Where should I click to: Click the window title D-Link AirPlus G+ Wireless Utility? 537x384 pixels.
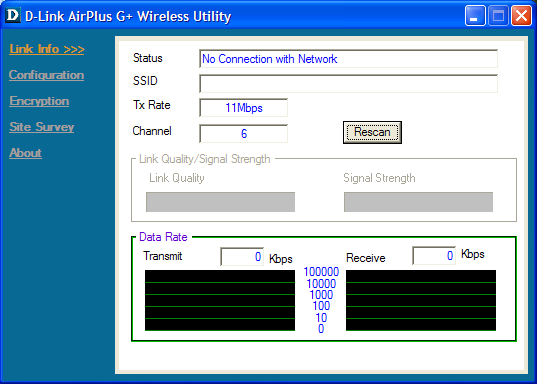click(128, 16)
